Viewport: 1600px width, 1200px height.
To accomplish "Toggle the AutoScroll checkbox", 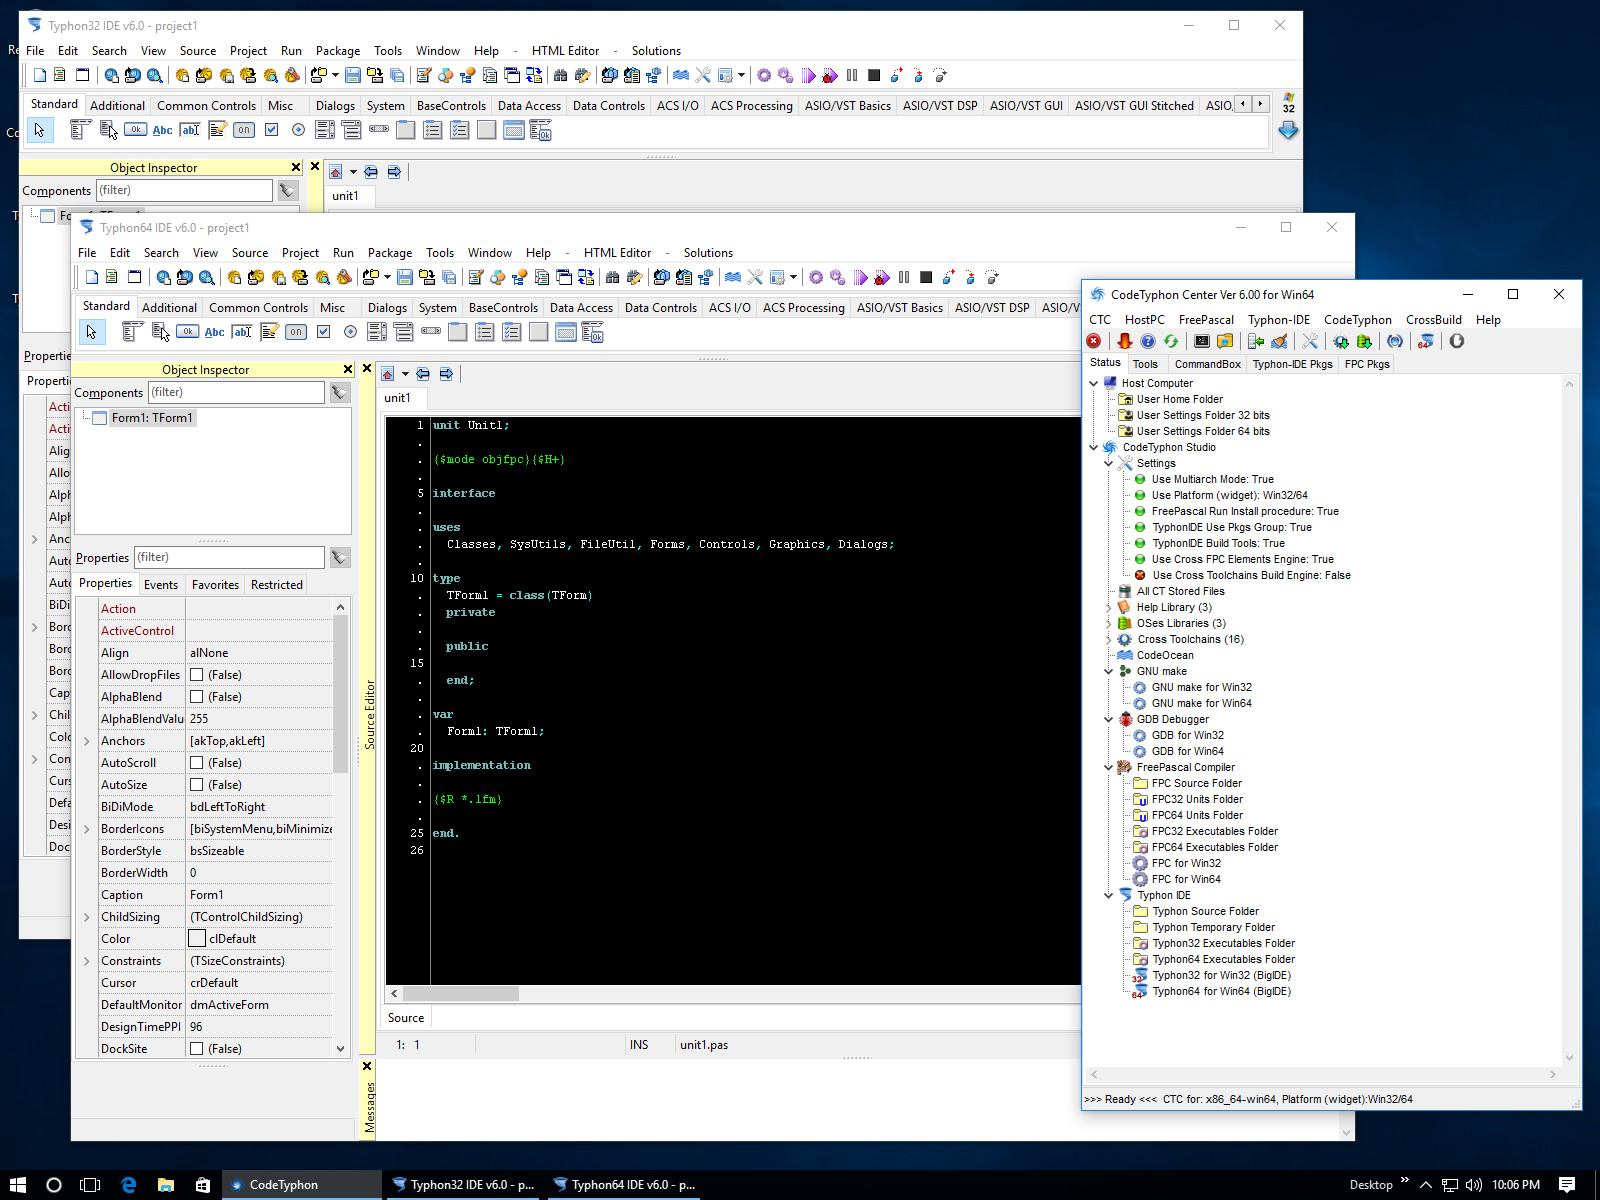I will [197, 763].
